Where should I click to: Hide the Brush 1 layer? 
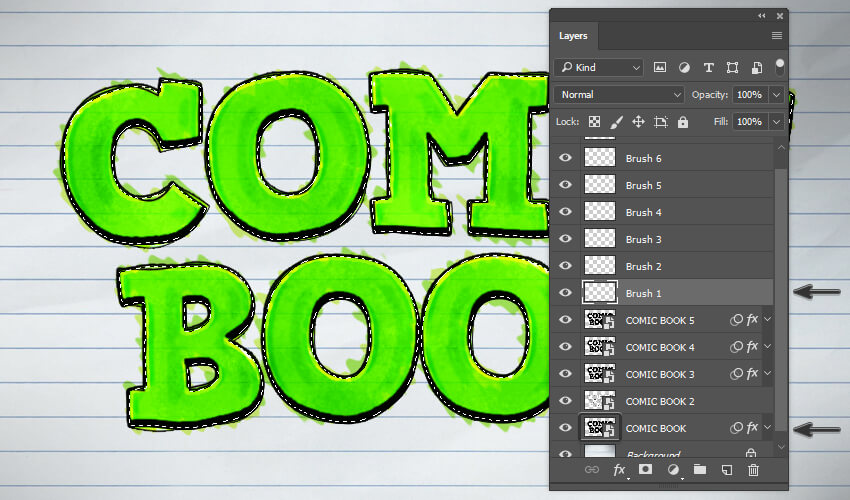coord(565,293)
